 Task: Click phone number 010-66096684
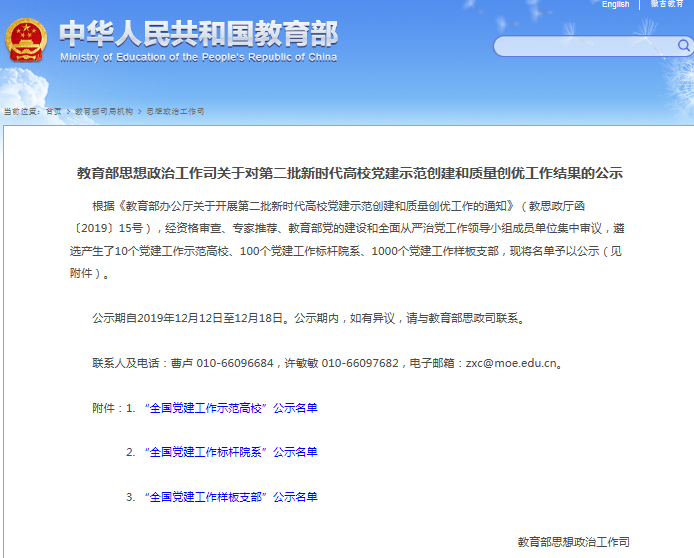(233, 364)
